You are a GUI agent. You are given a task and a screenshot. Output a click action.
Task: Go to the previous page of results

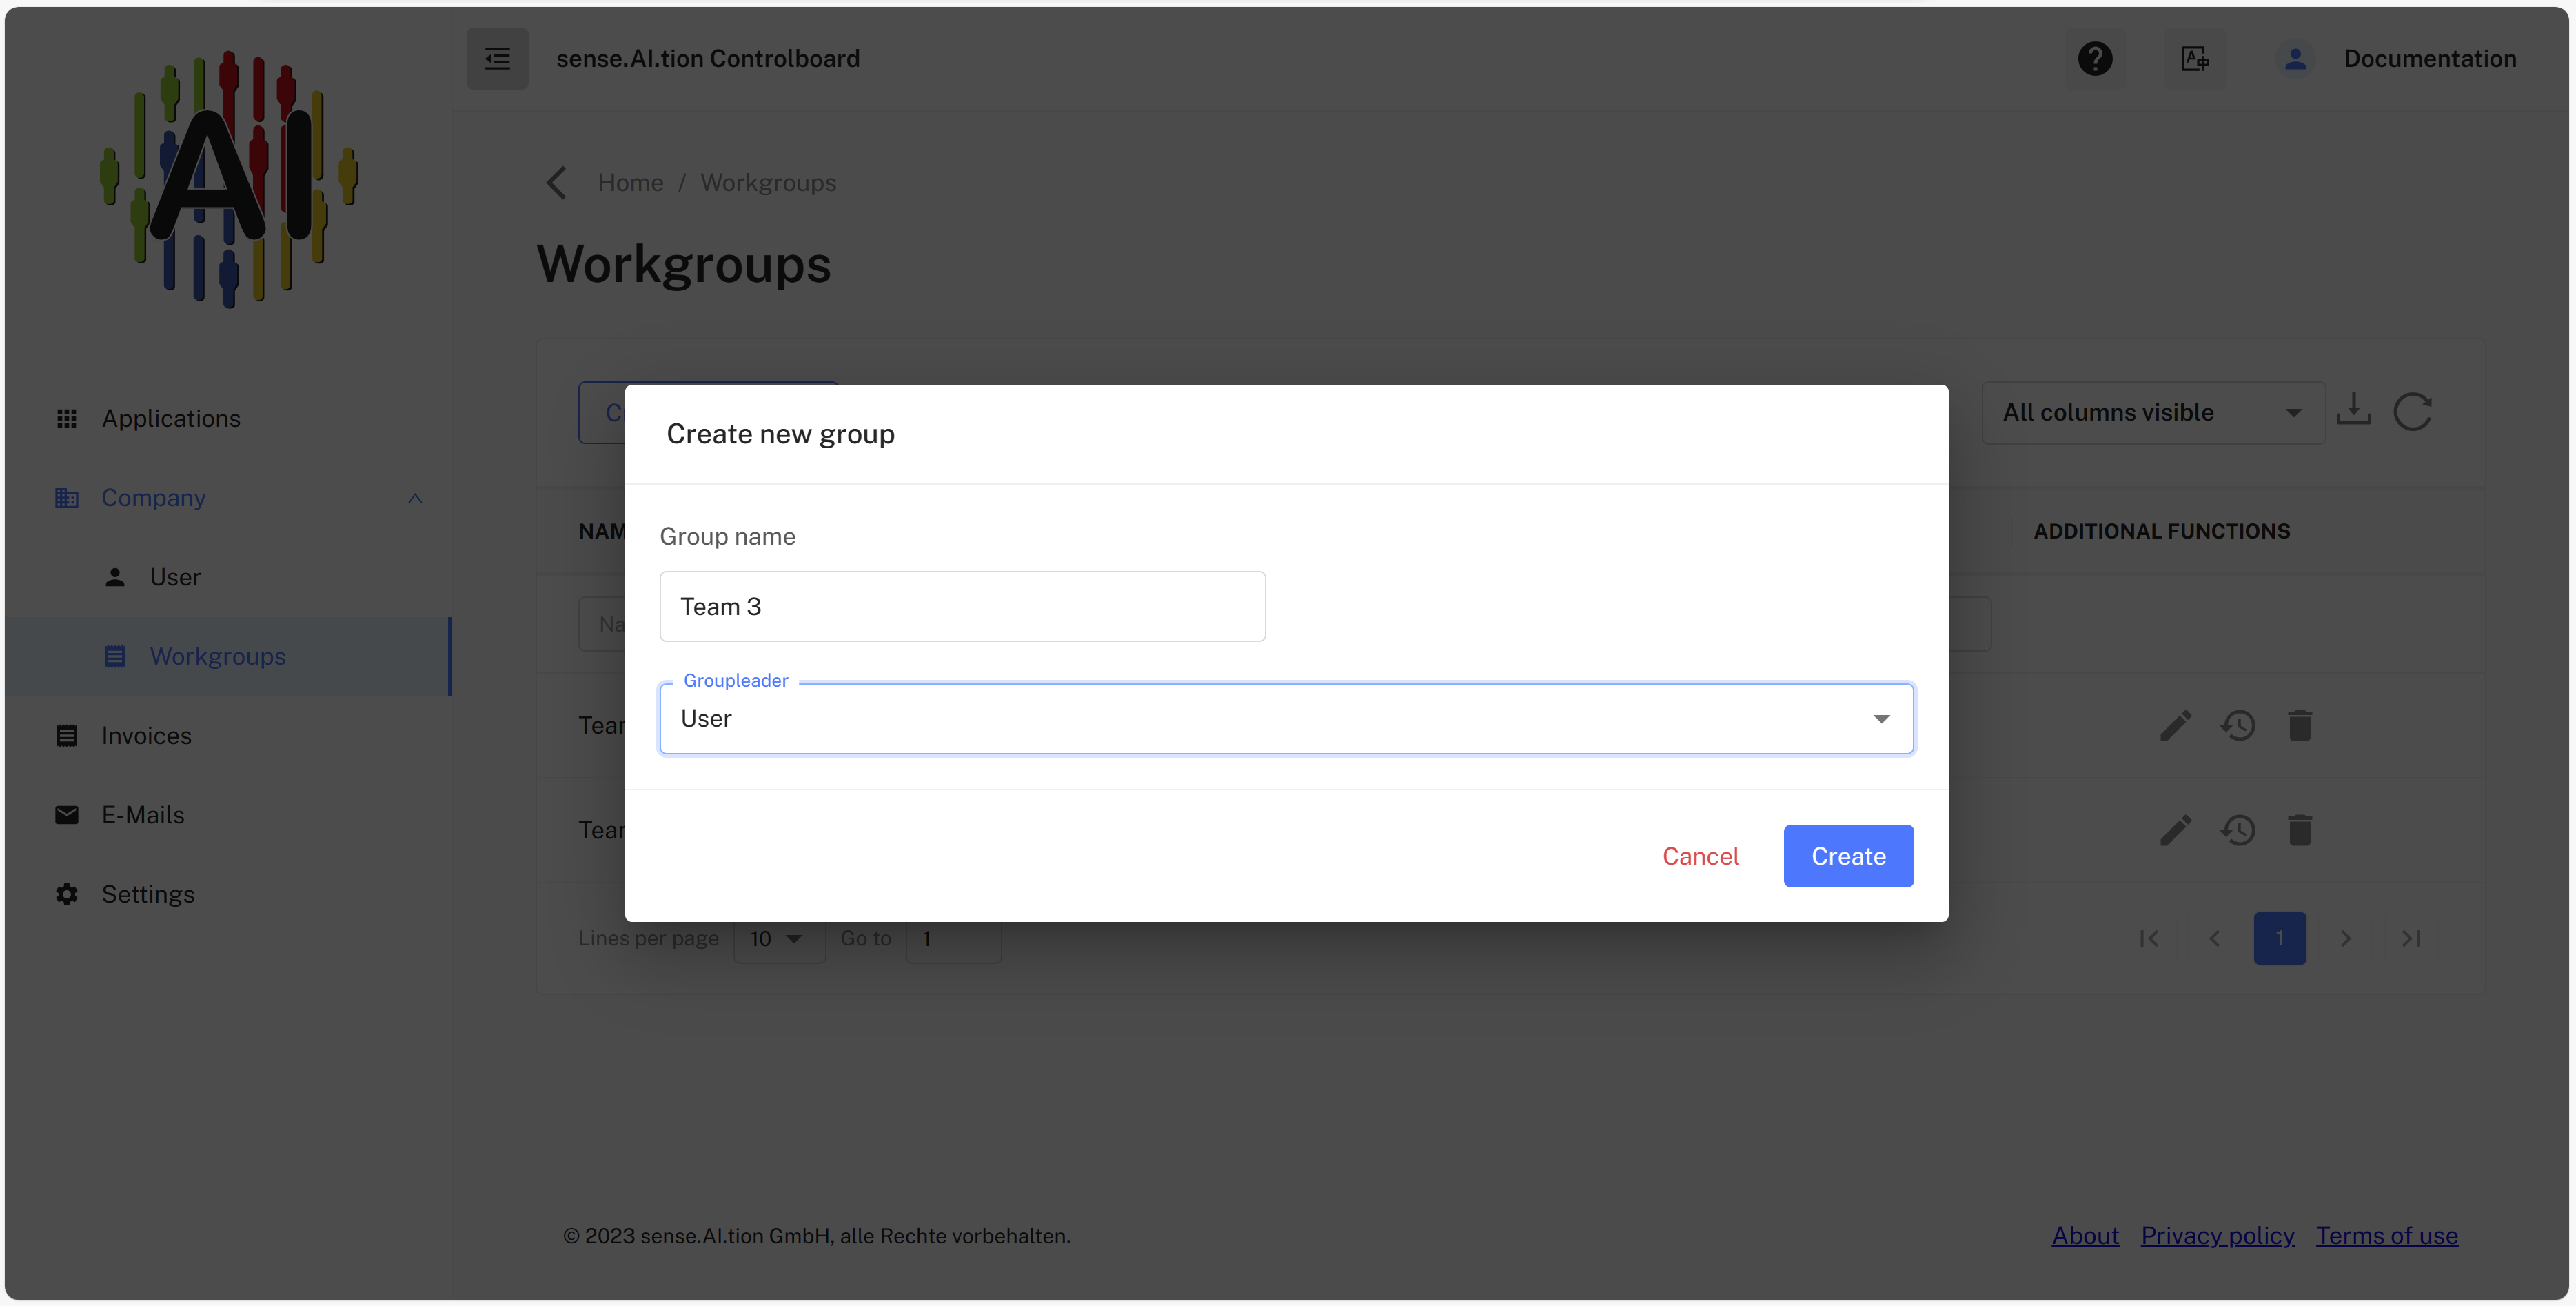(x=2214, y=938)
